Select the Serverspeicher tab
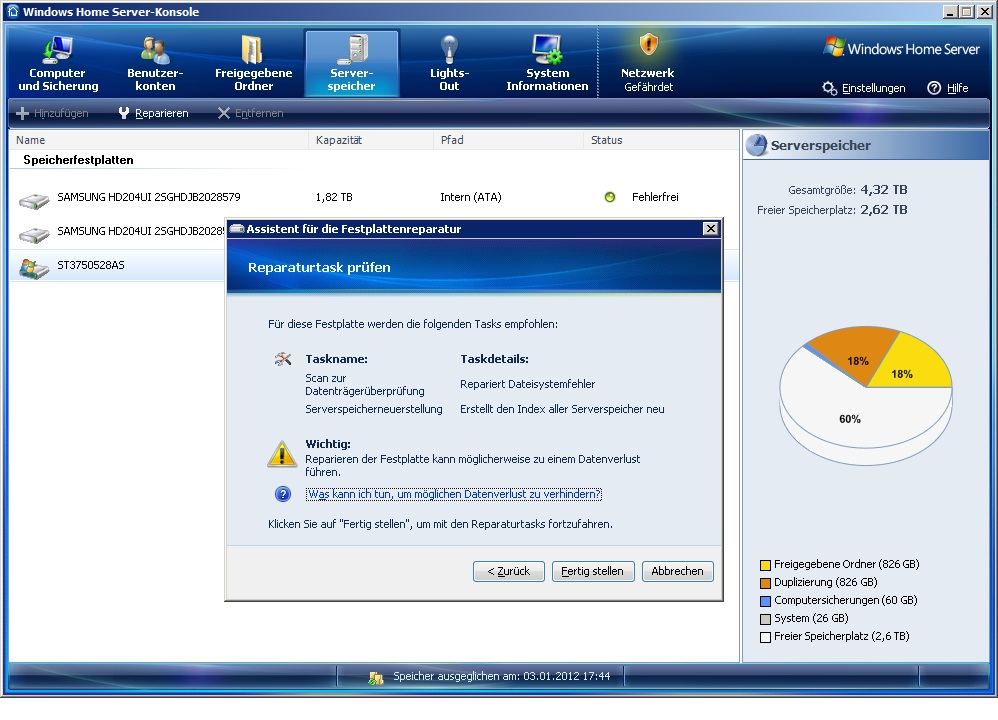This screenshot has width=998, height=720. (x=352, y=64)
